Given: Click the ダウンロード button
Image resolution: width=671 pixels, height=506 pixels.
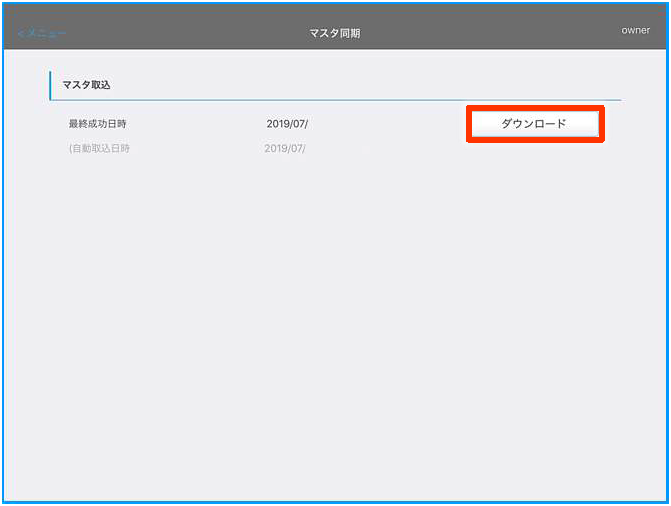Looking at the screenshot, I should pos(534,124).
